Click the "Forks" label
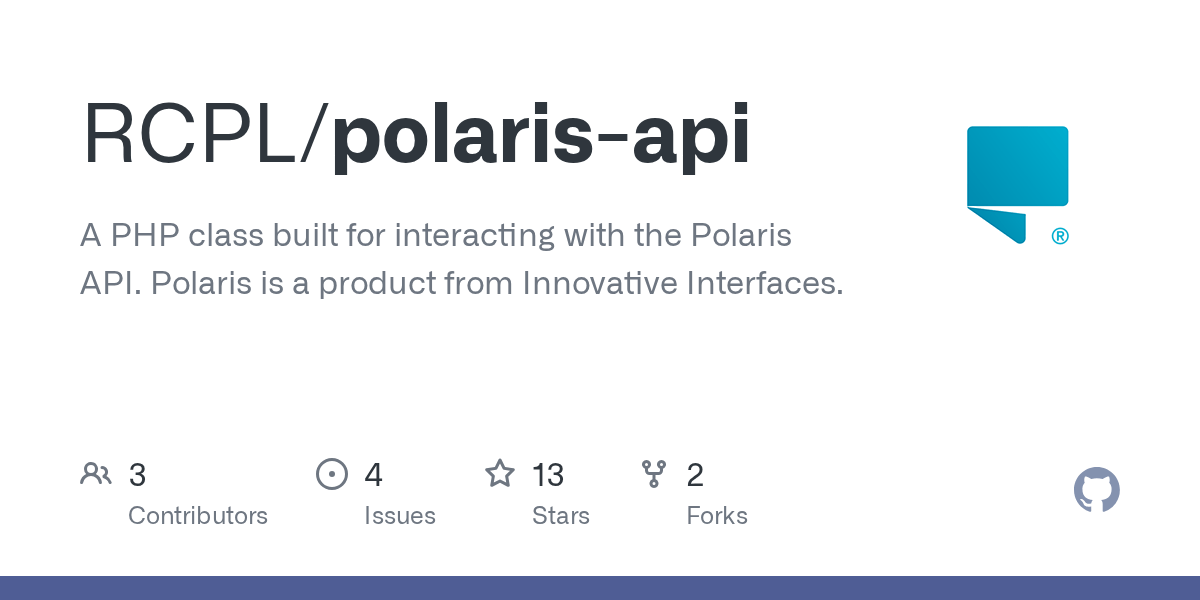 716,516
